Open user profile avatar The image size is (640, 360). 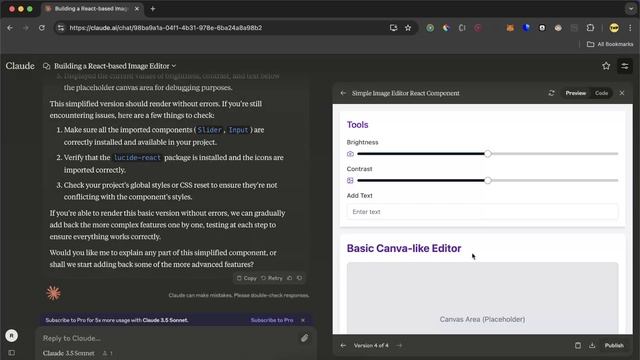11,336
